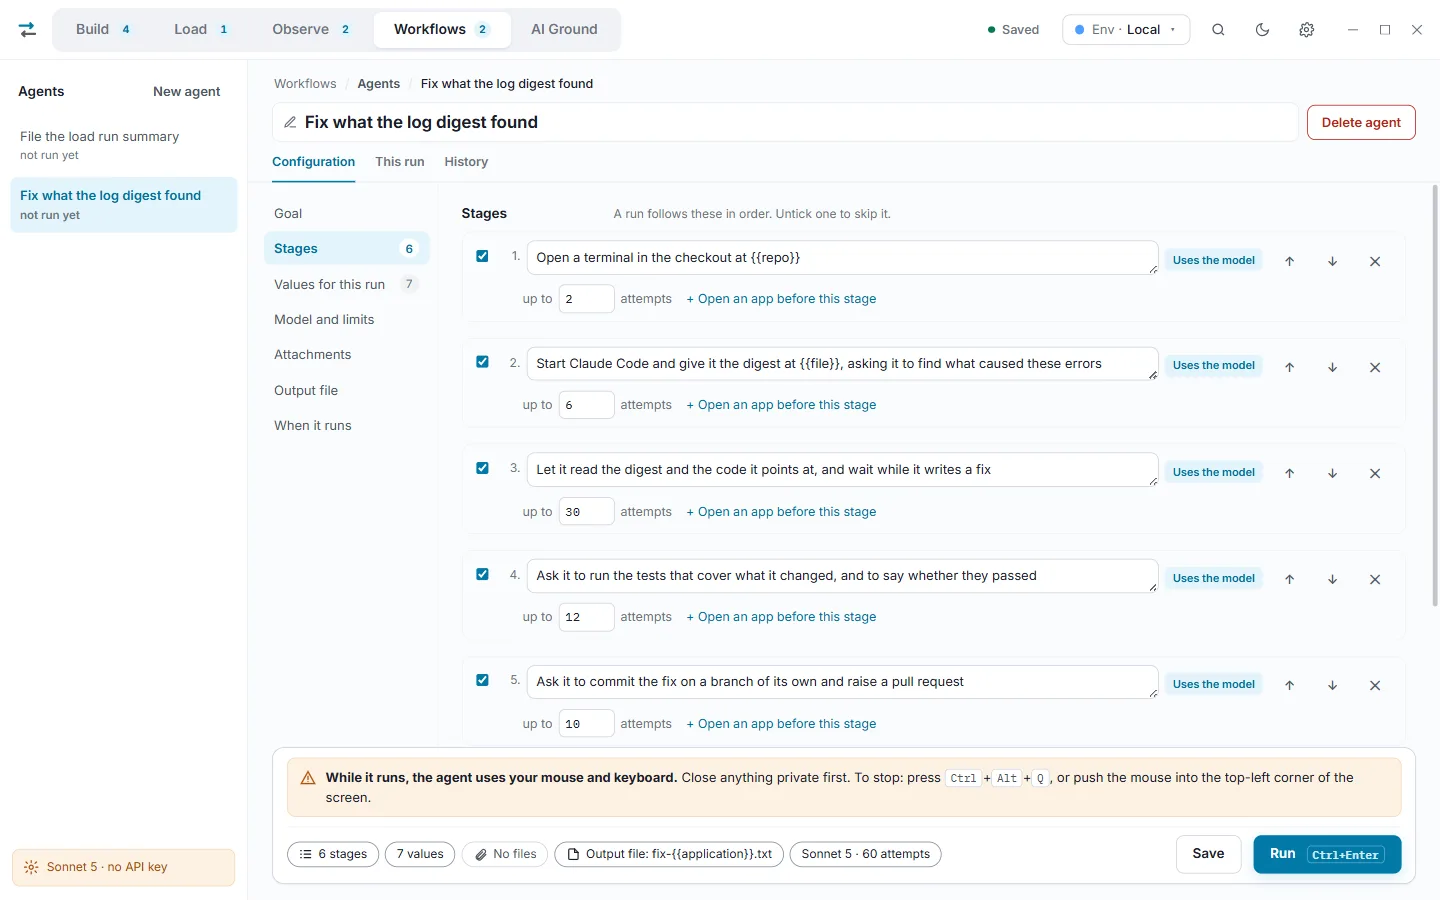Image resolution: width=1440 pixels, height=900 pixels.
Task: Move stage 2 down with arrow
Action: tap(1332, 367)
